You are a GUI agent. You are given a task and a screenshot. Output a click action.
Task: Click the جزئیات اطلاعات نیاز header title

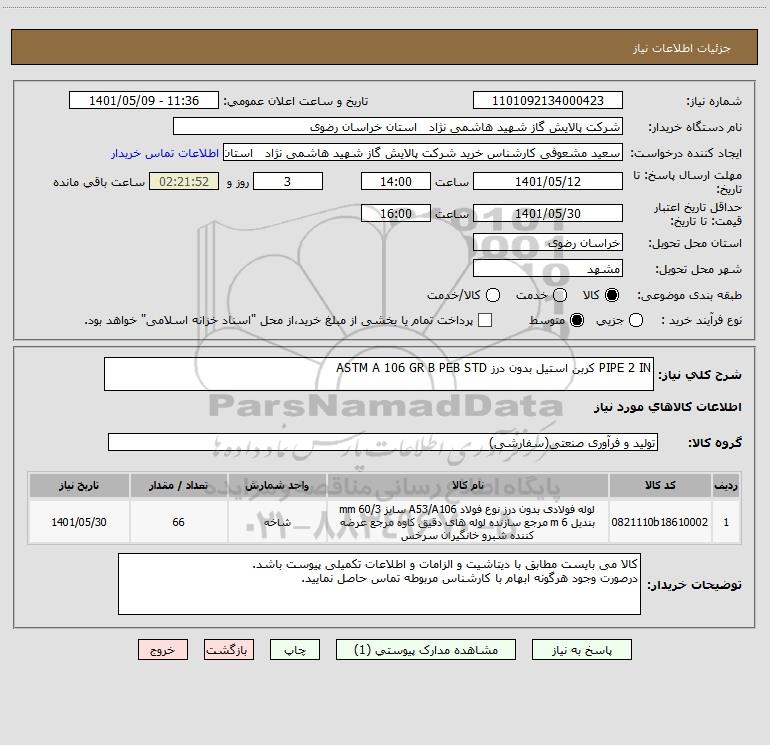[682, 48]
